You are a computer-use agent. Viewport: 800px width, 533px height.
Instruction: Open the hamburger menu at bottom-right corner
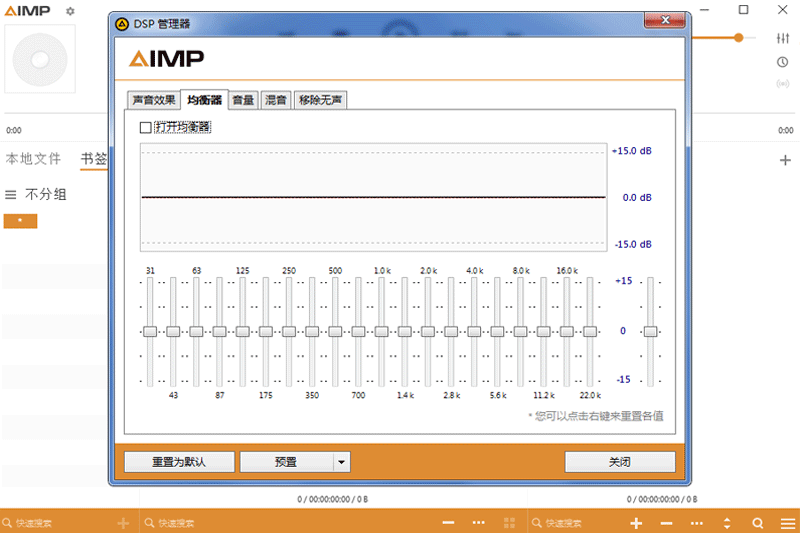[x=785, y=523]
